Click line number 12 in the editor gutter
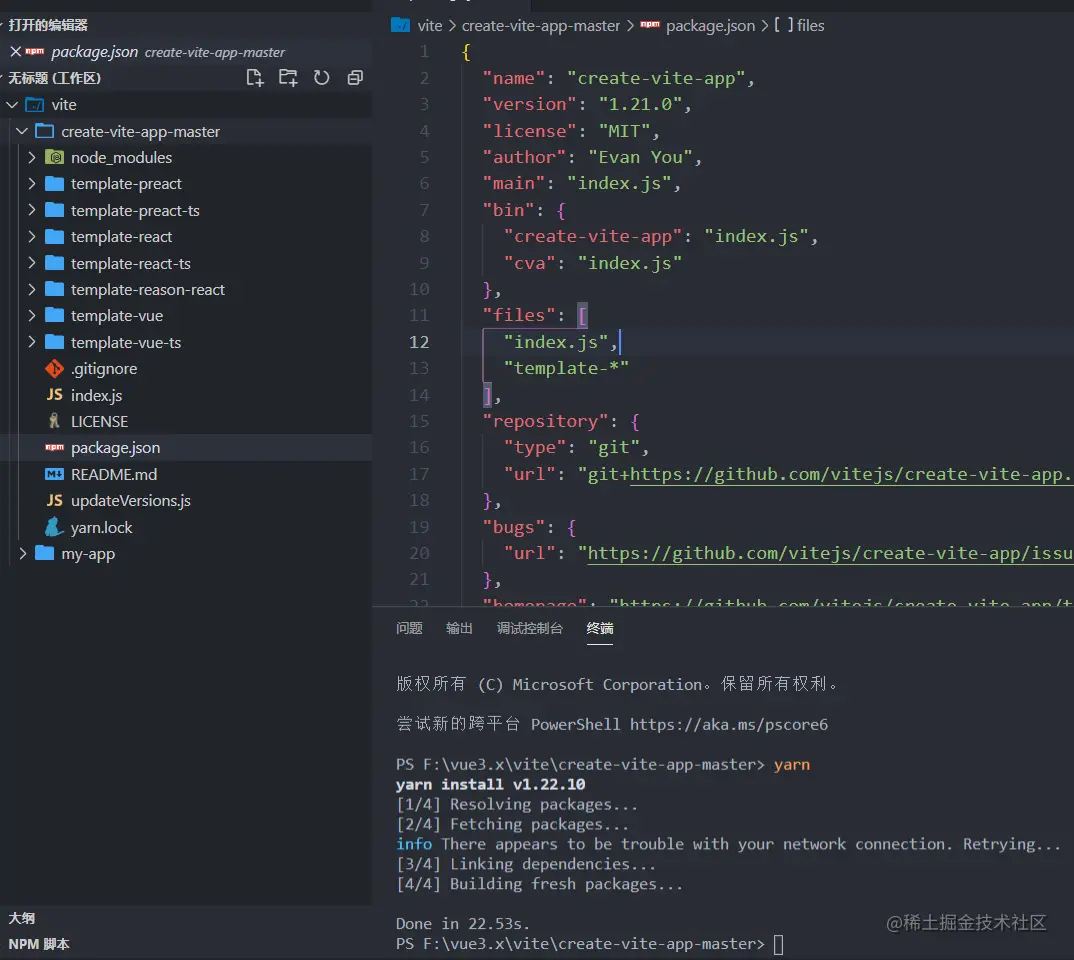The width and height of the screenshot is (1074, 960). click(x=419, y=342)
